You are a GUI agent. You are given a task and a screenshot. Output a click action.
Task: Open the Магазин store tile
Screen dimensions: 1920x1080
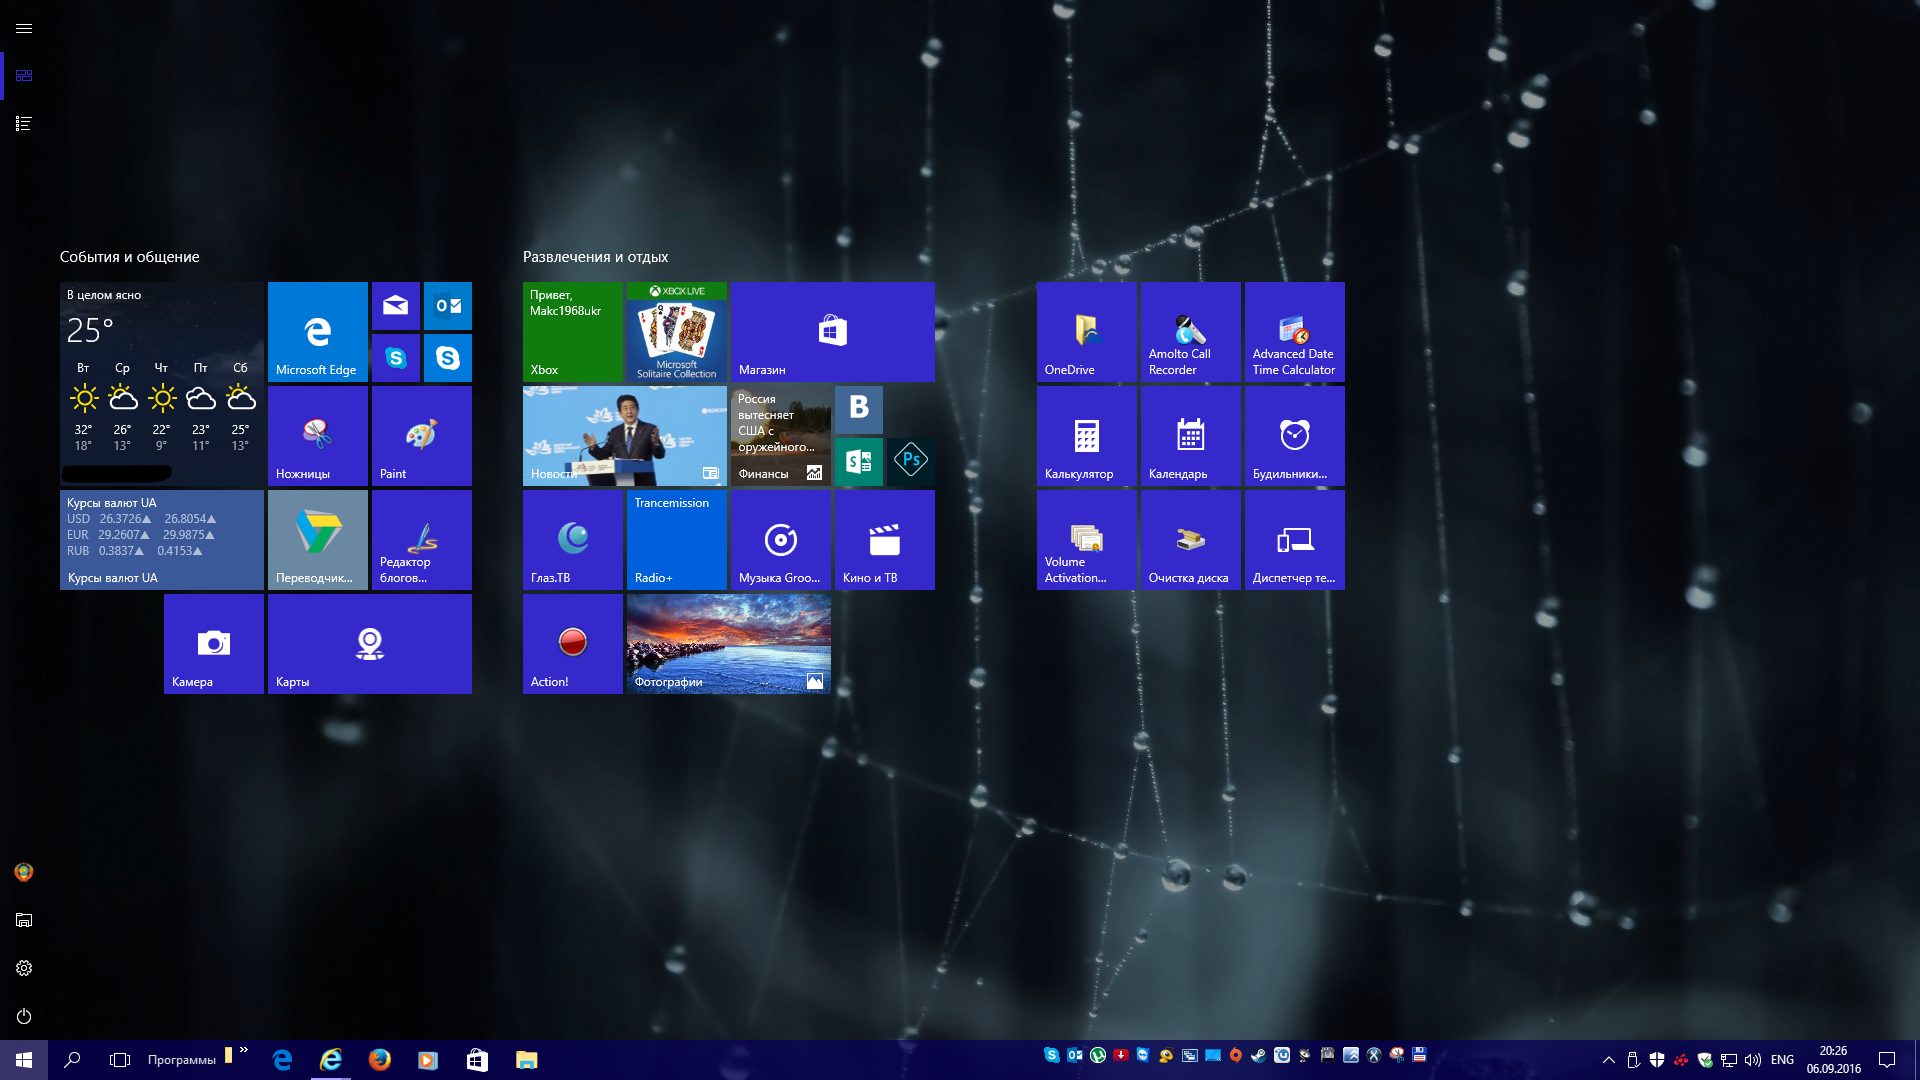[832, 332]
